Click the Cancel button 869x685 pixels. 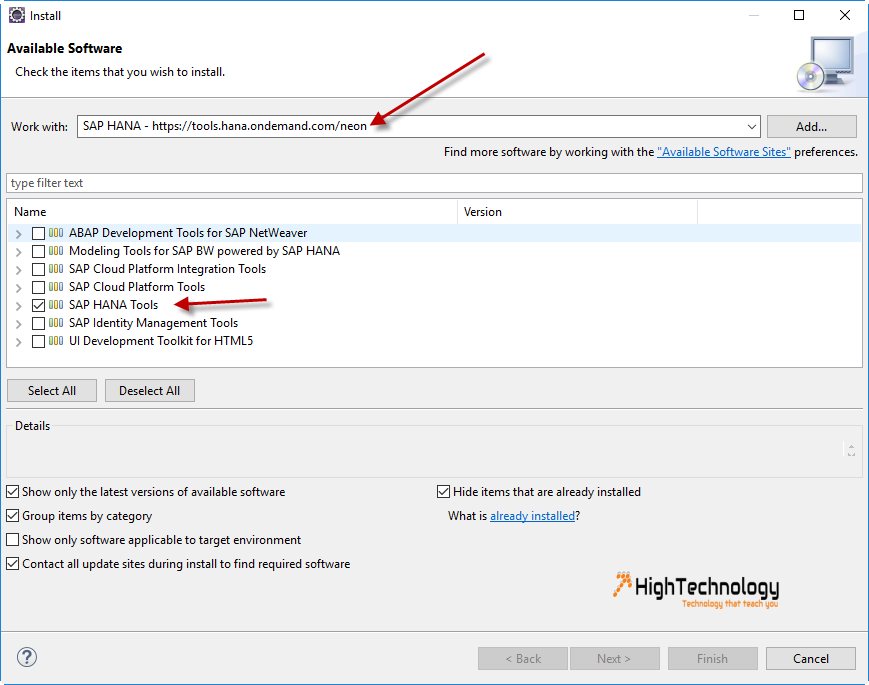point(811,658)
